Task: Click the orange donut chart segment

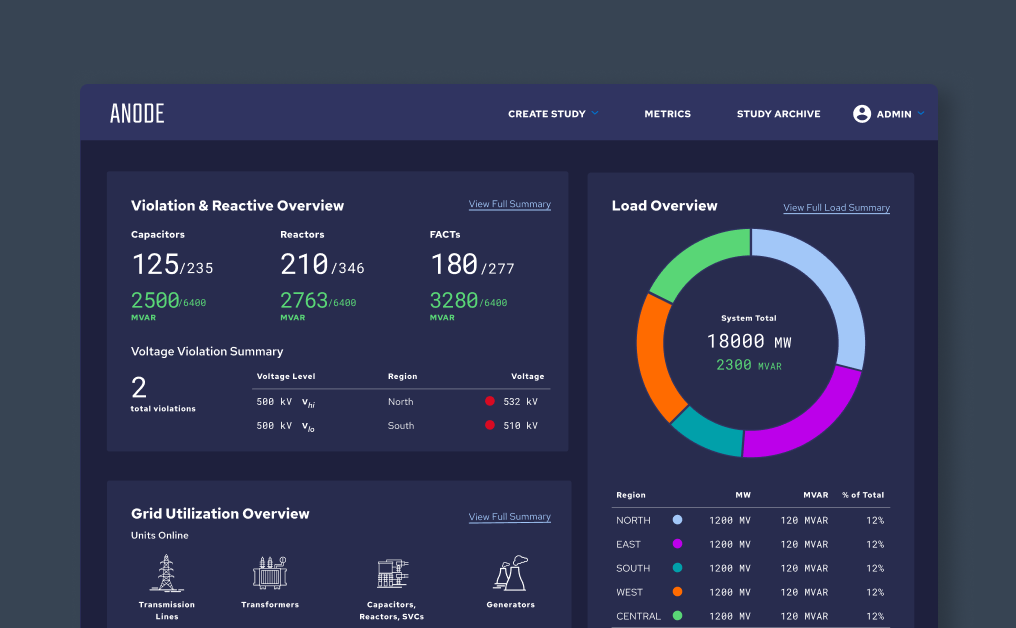Action: point(654,355)
